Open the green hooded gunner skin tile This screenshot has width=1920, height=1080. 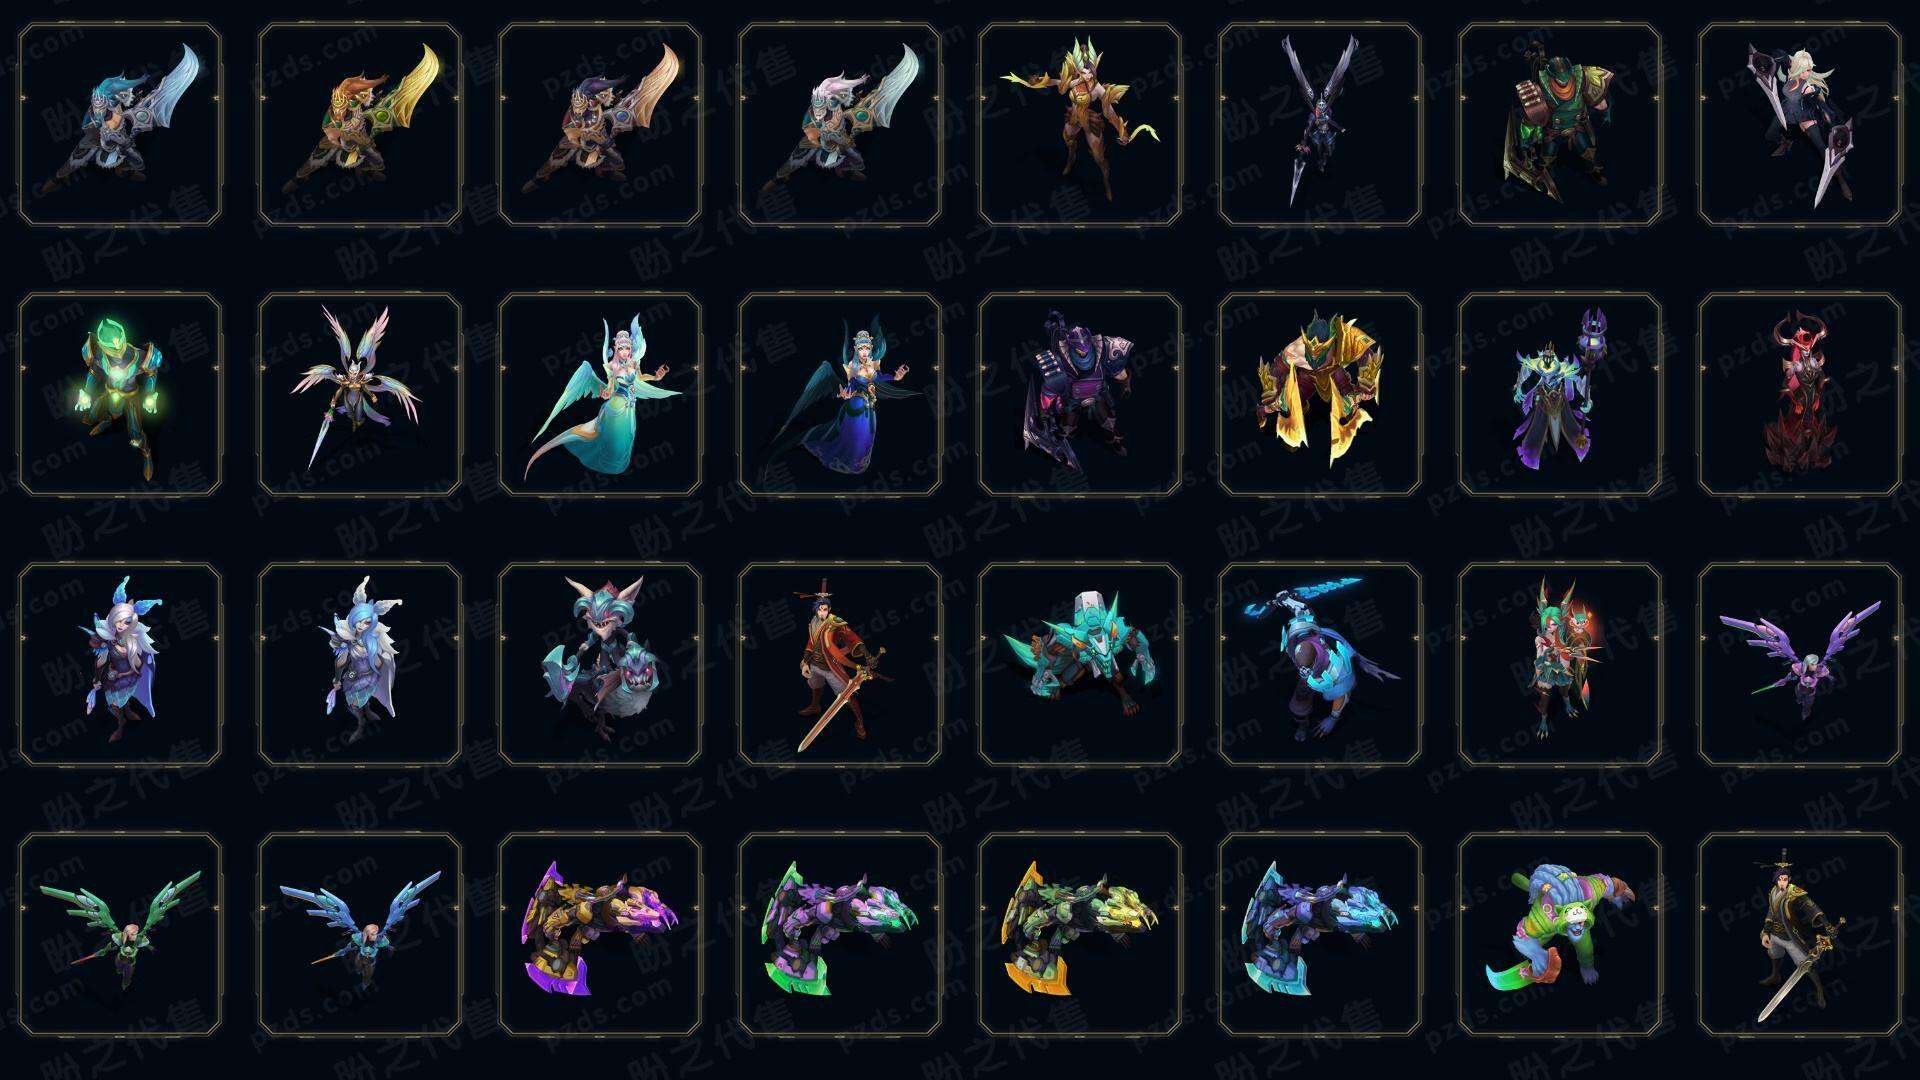1560,125
